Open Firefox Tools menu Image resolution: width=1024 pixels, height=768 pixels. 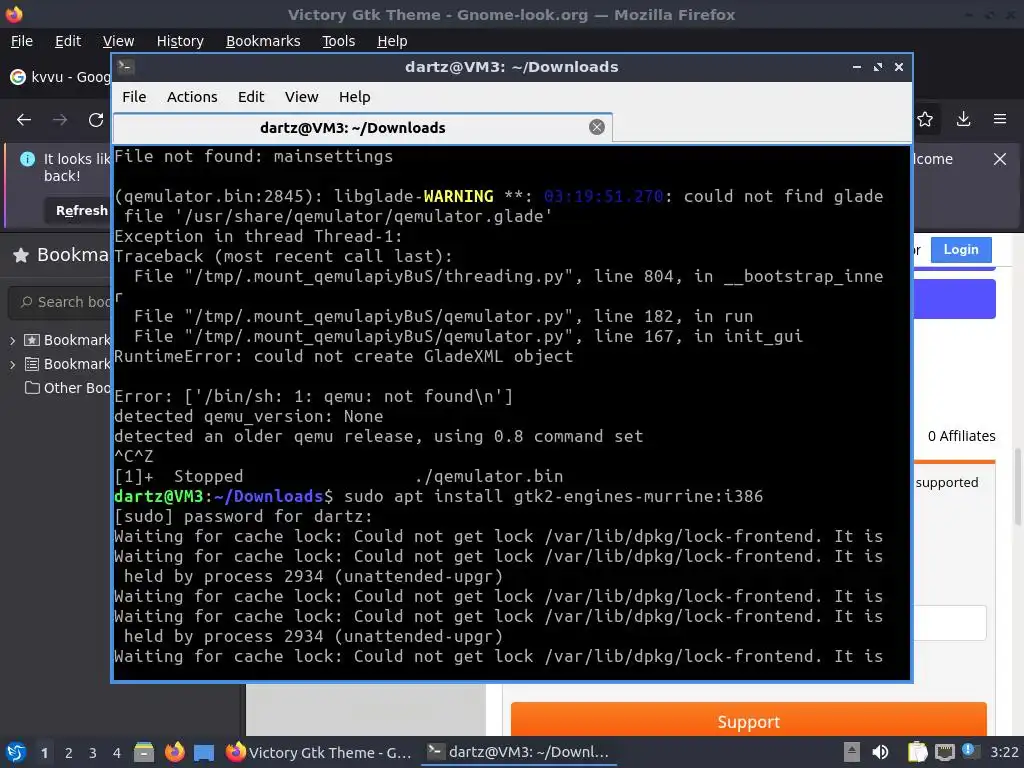point(338,41)
